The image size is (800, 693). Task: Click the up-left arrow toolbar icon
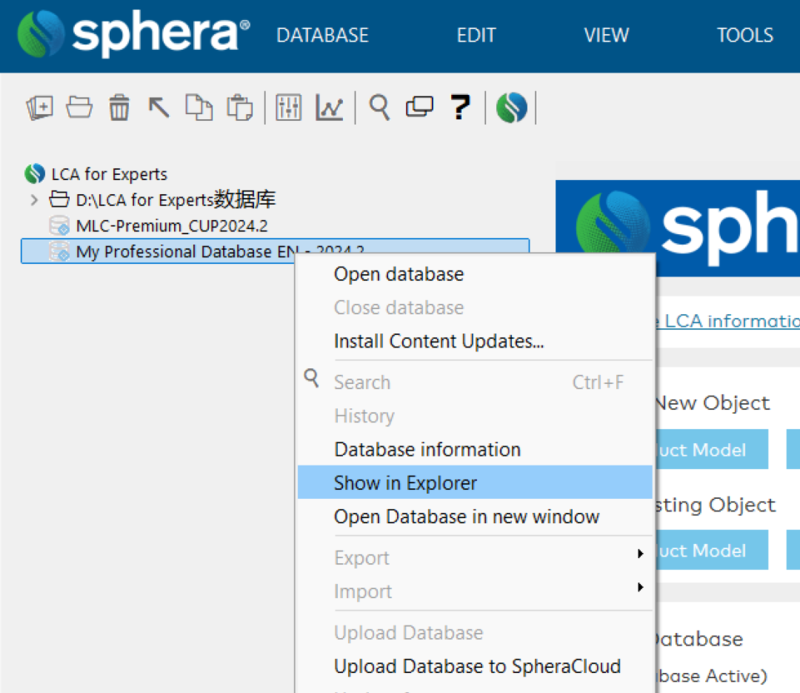pos(159,107)
